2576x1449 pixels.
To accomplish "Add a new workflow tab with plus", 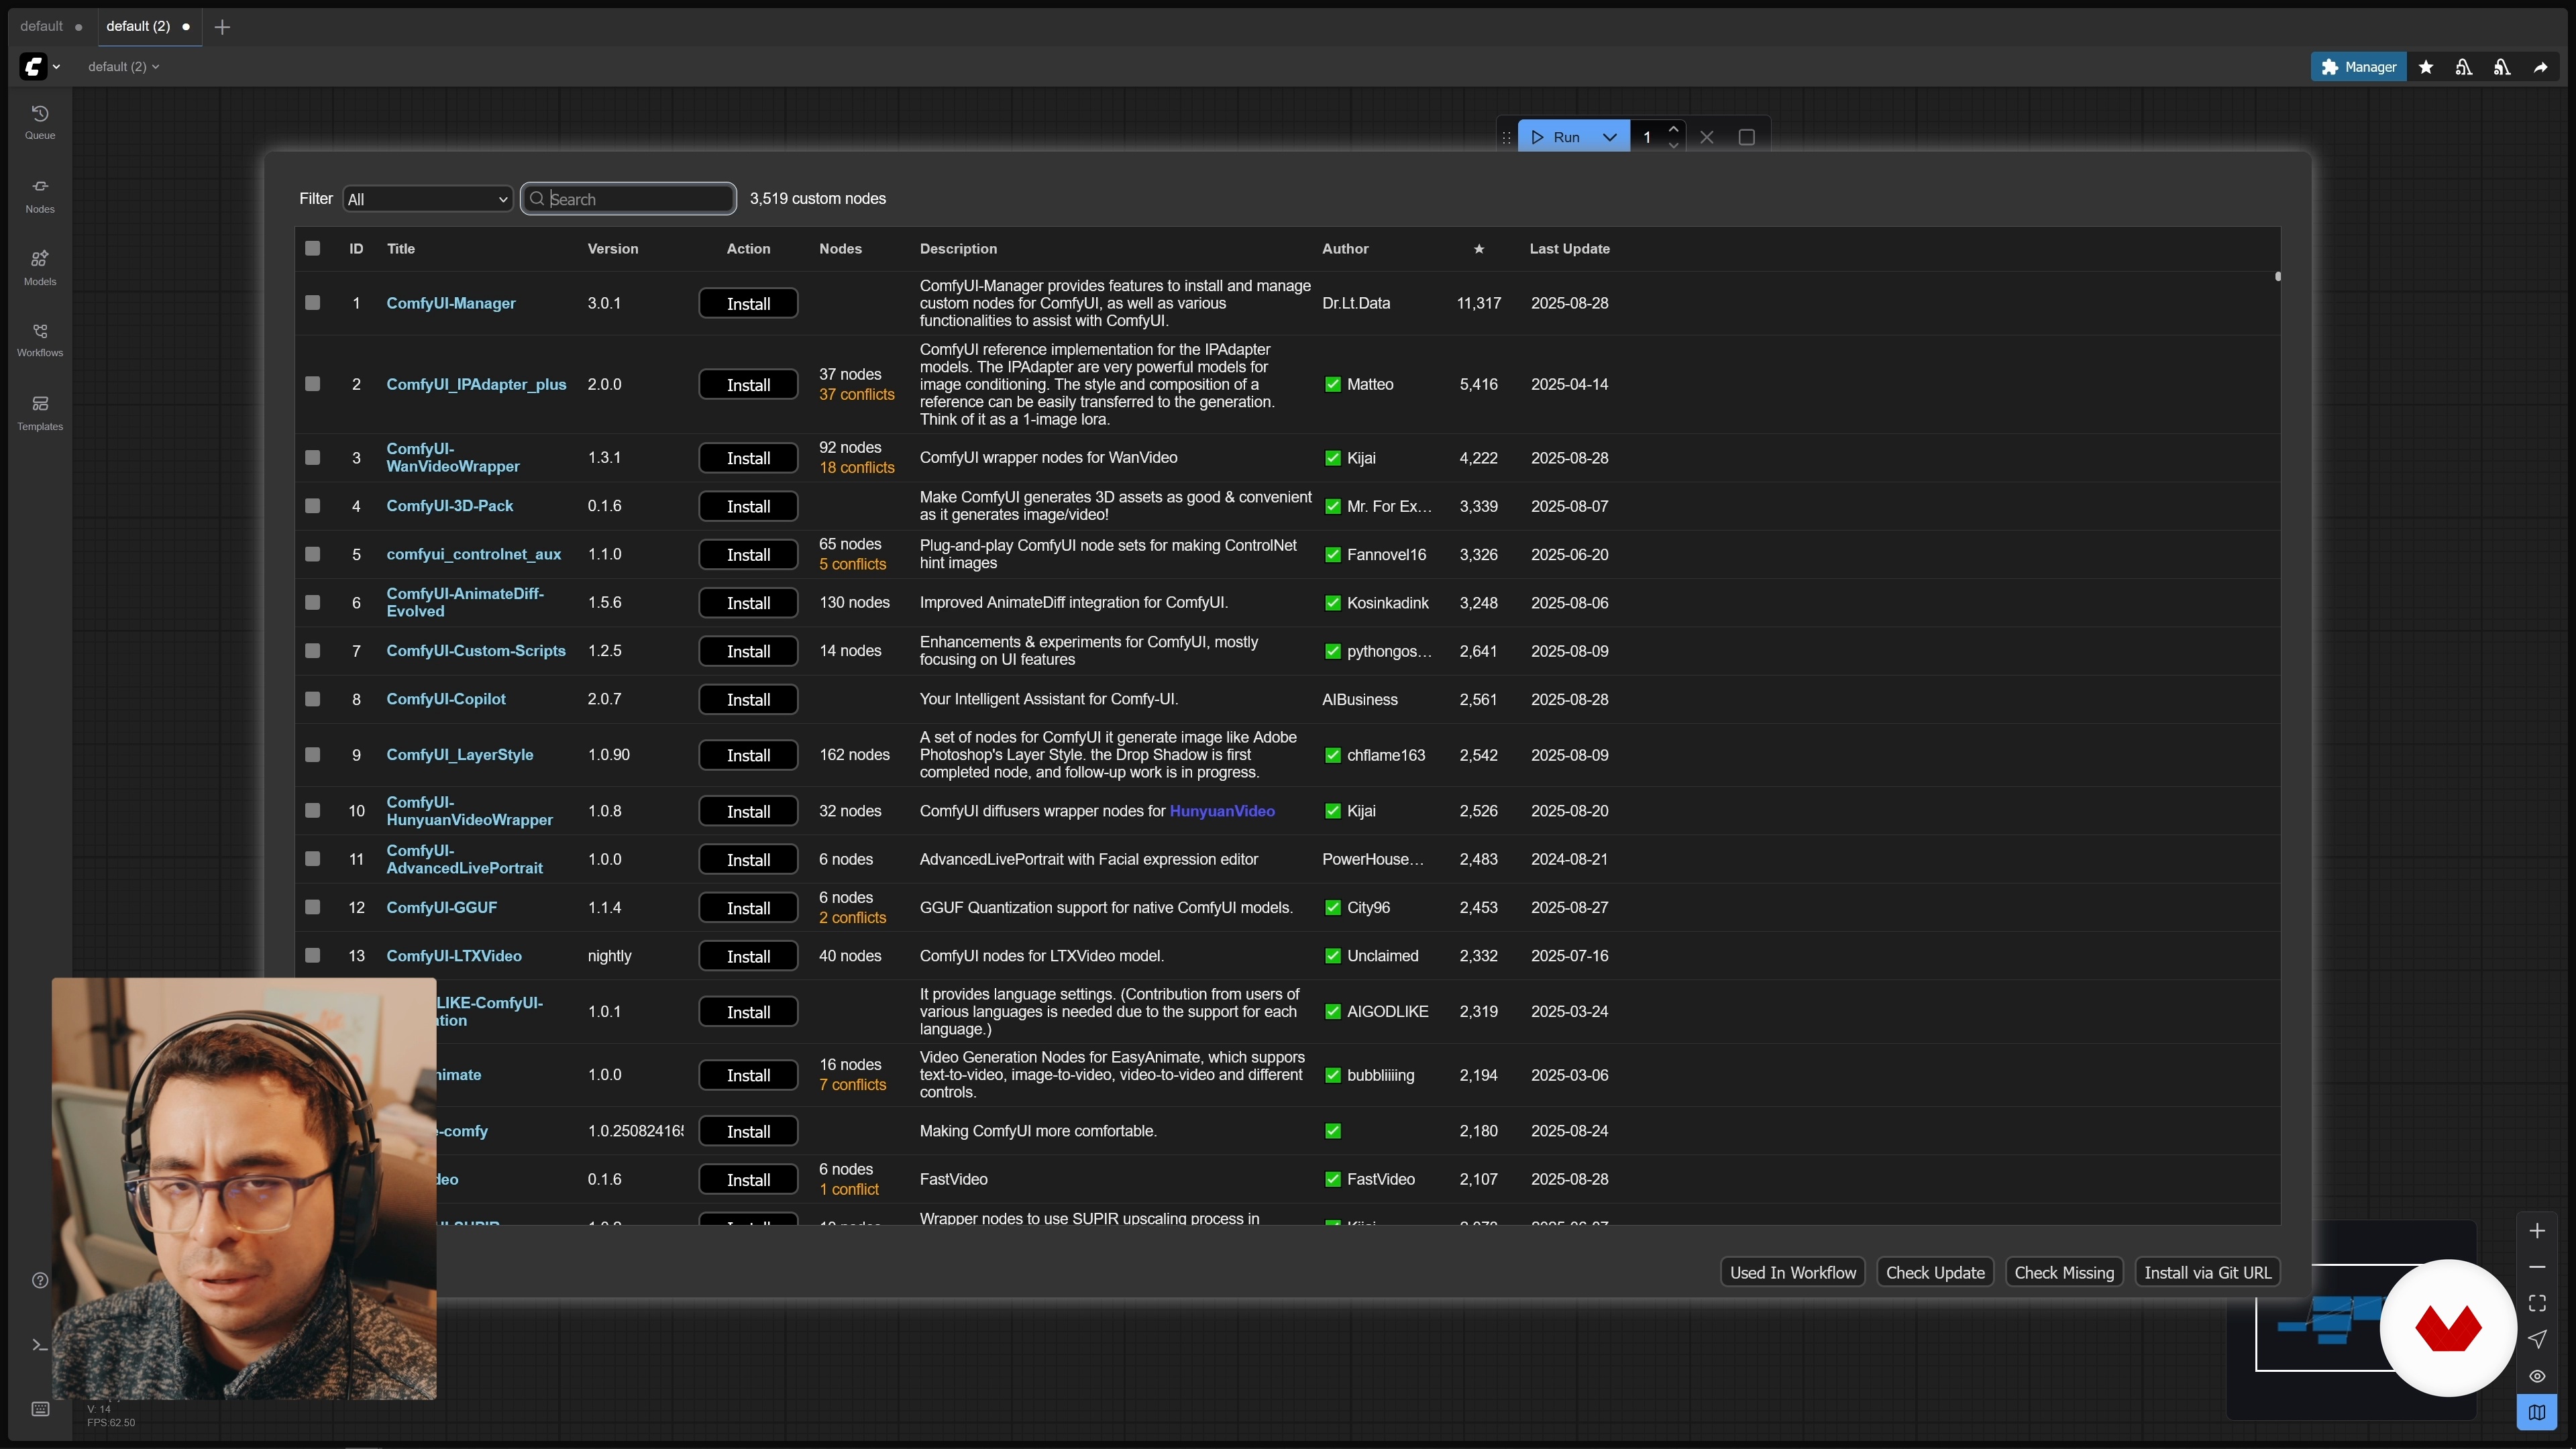I will [x=222, y=27].
